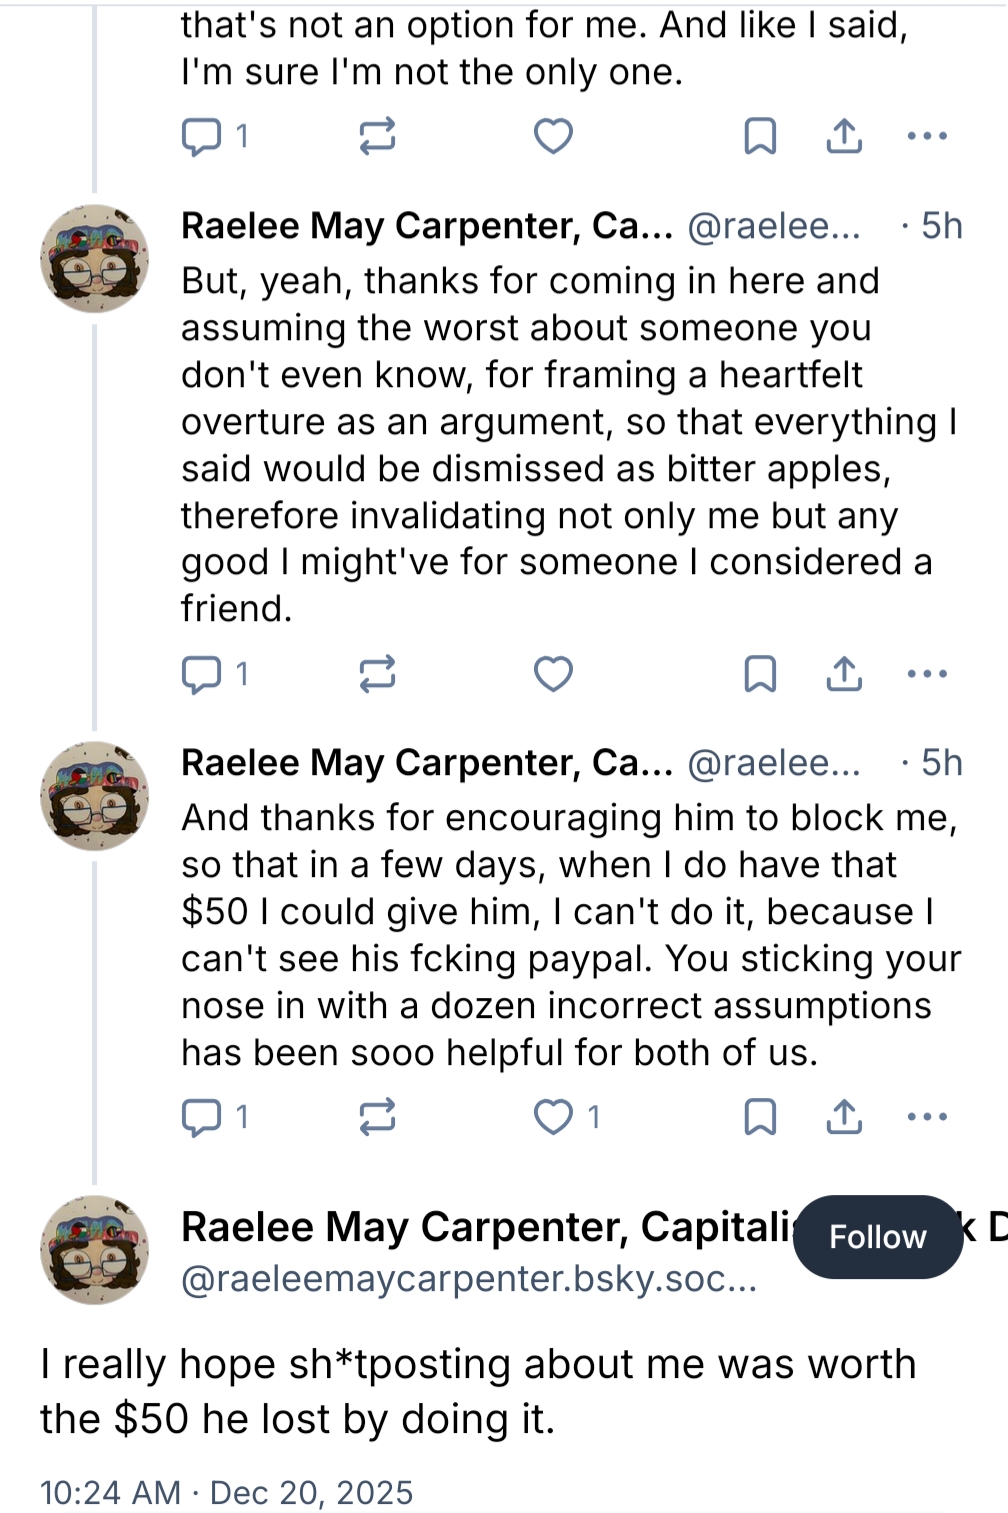Open the 10:24 AM Dec 20, 2025 timestamp
Viewport: 1008px width, 1513px height.
(226, 1492)
